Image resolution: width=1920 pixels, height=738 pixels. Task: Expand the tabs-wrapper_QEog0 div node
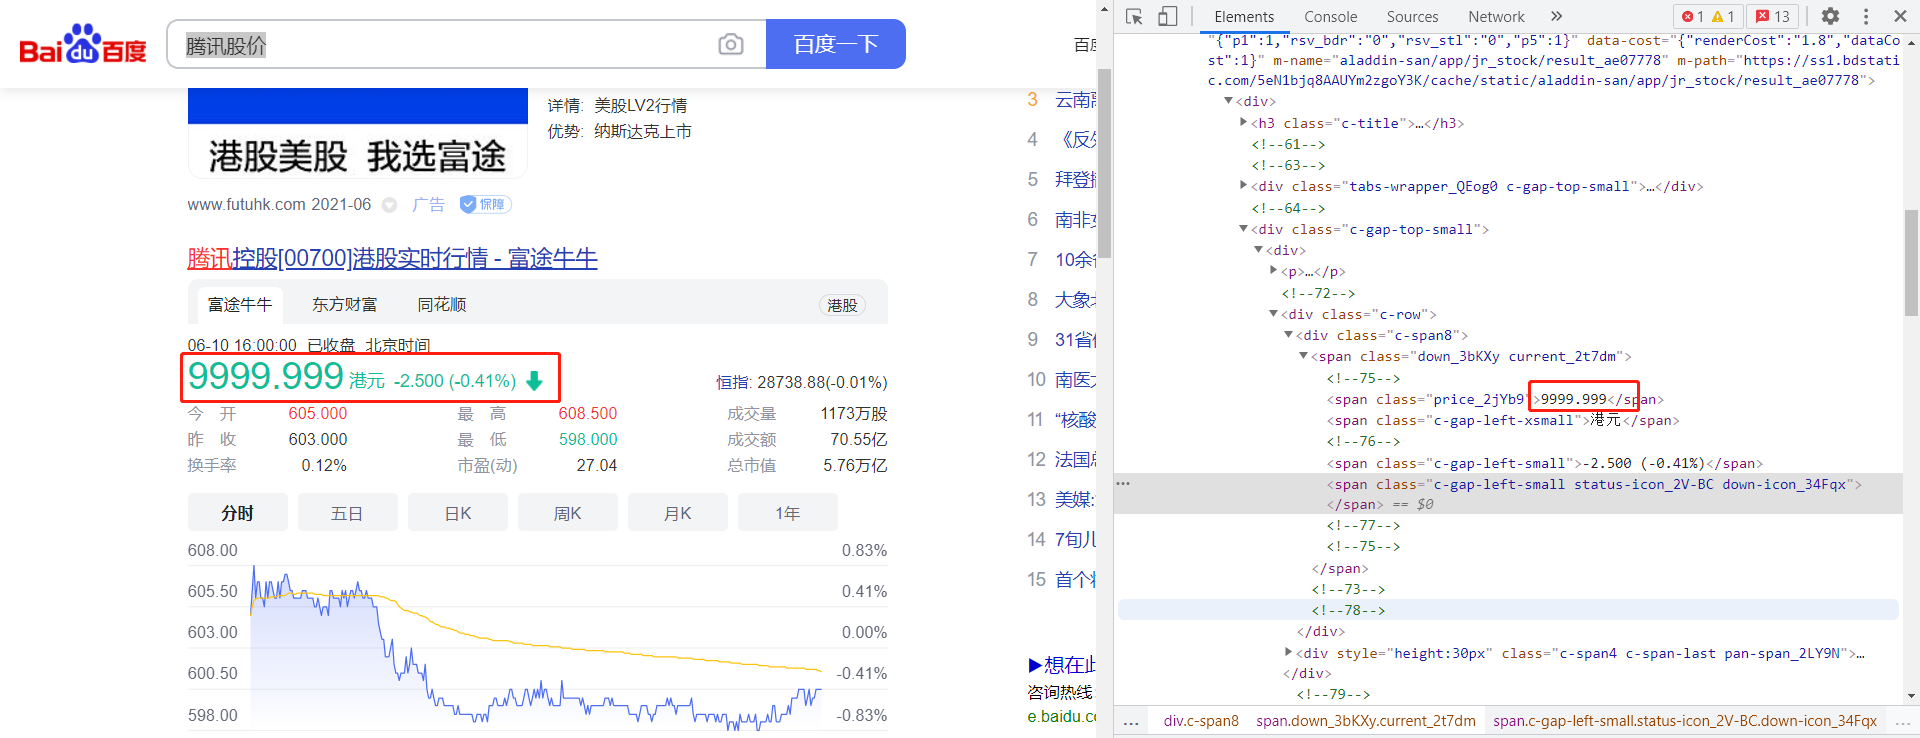tap(1244, 185)
